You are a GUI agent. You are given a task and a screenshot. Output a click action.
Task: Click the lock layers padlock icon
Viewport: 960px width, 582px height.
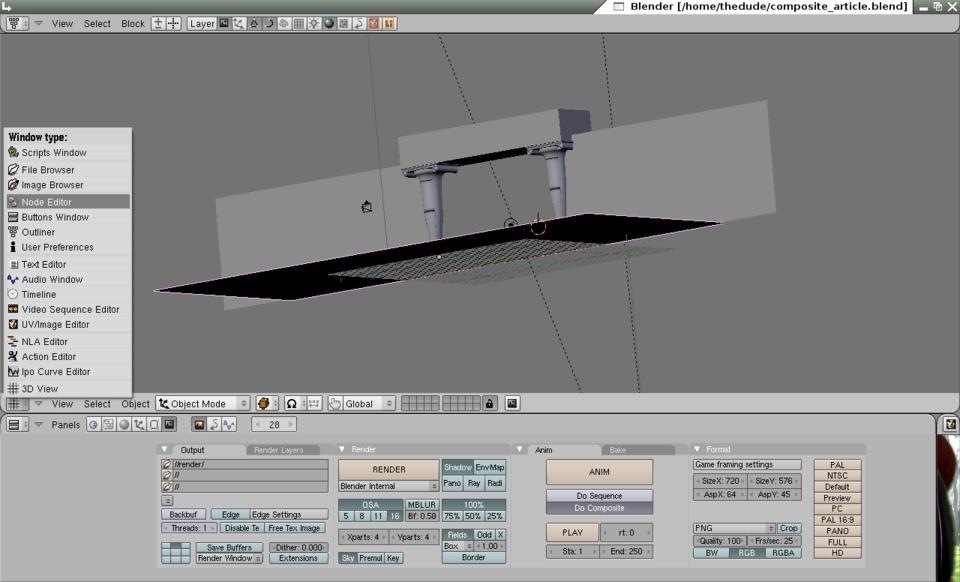tap(489, 404)
